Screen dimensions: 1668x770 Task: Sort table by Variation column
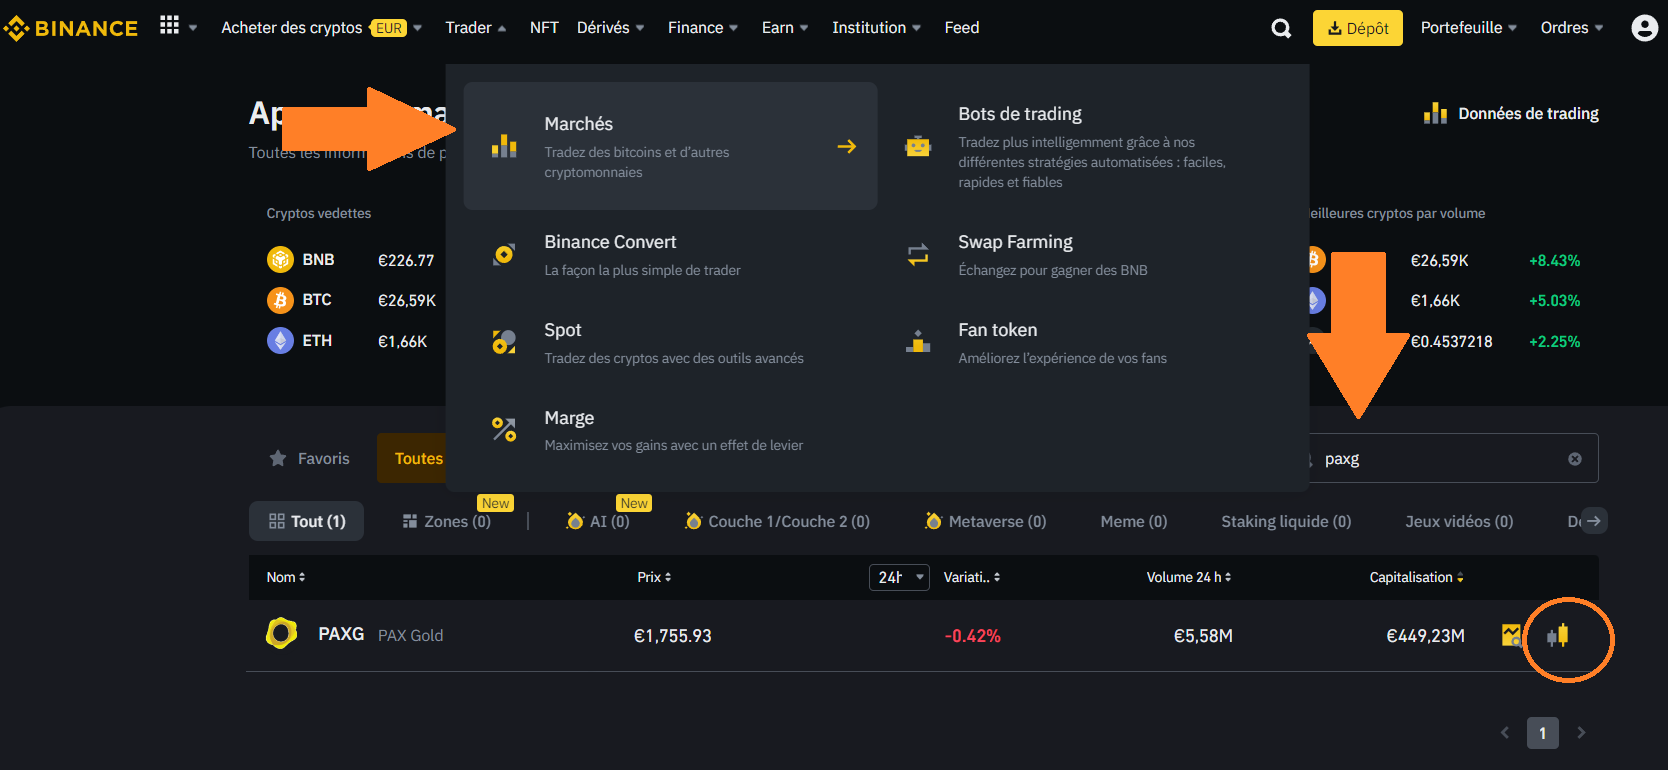[x=972, y=577]
